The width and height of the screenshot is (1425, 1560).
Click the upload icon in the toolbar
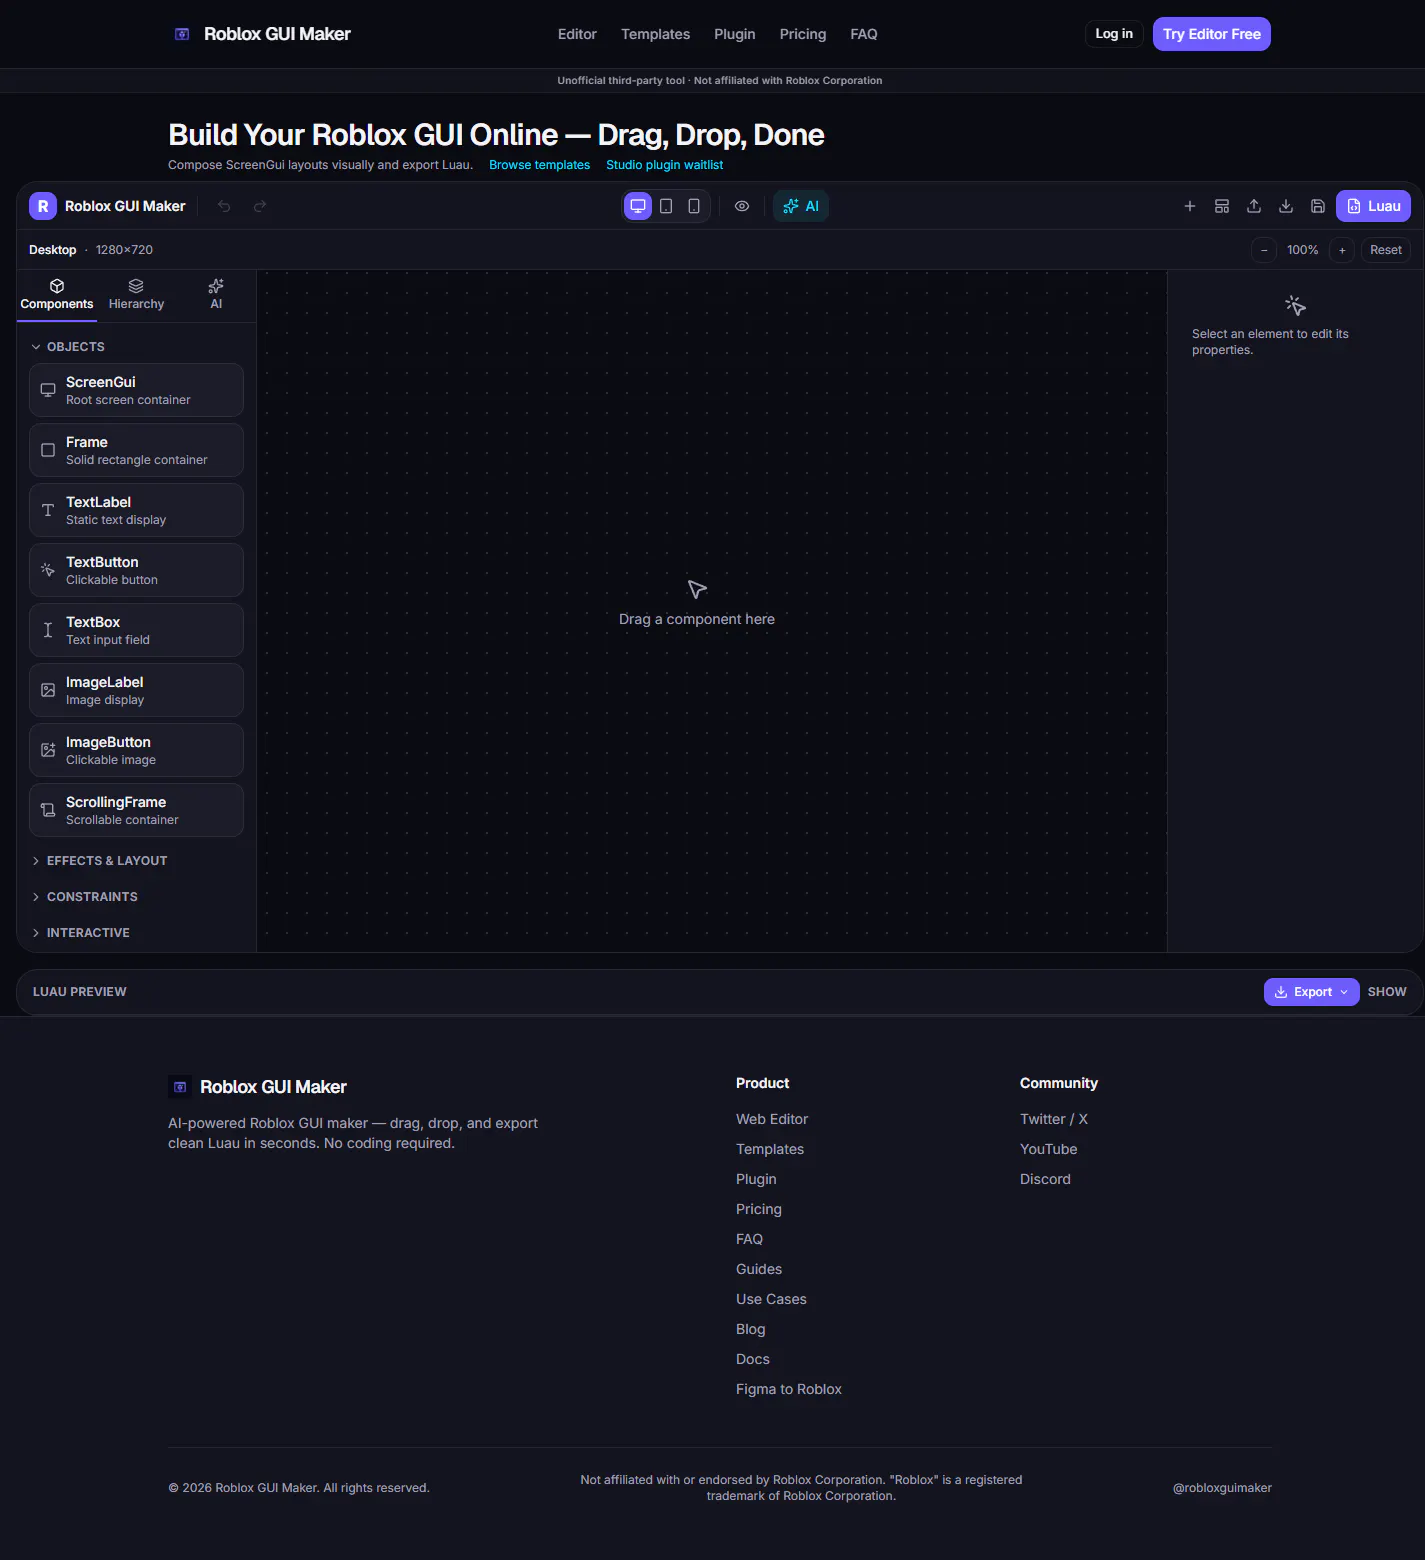coord(1254,206)
